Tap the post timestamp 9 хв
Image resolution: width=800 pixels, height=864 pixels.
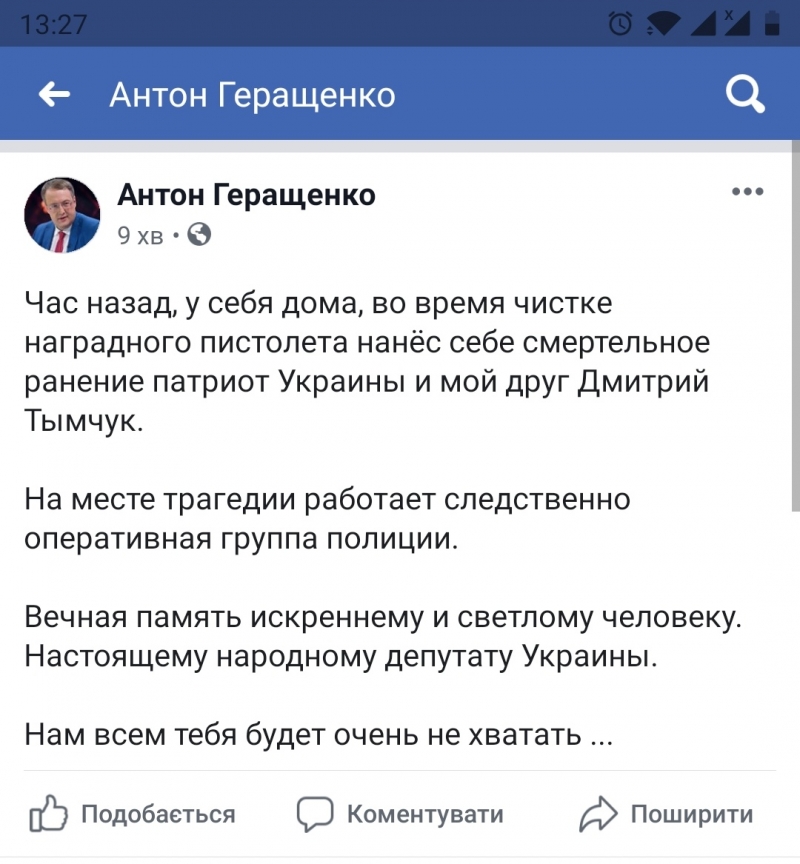pos(140,236)
